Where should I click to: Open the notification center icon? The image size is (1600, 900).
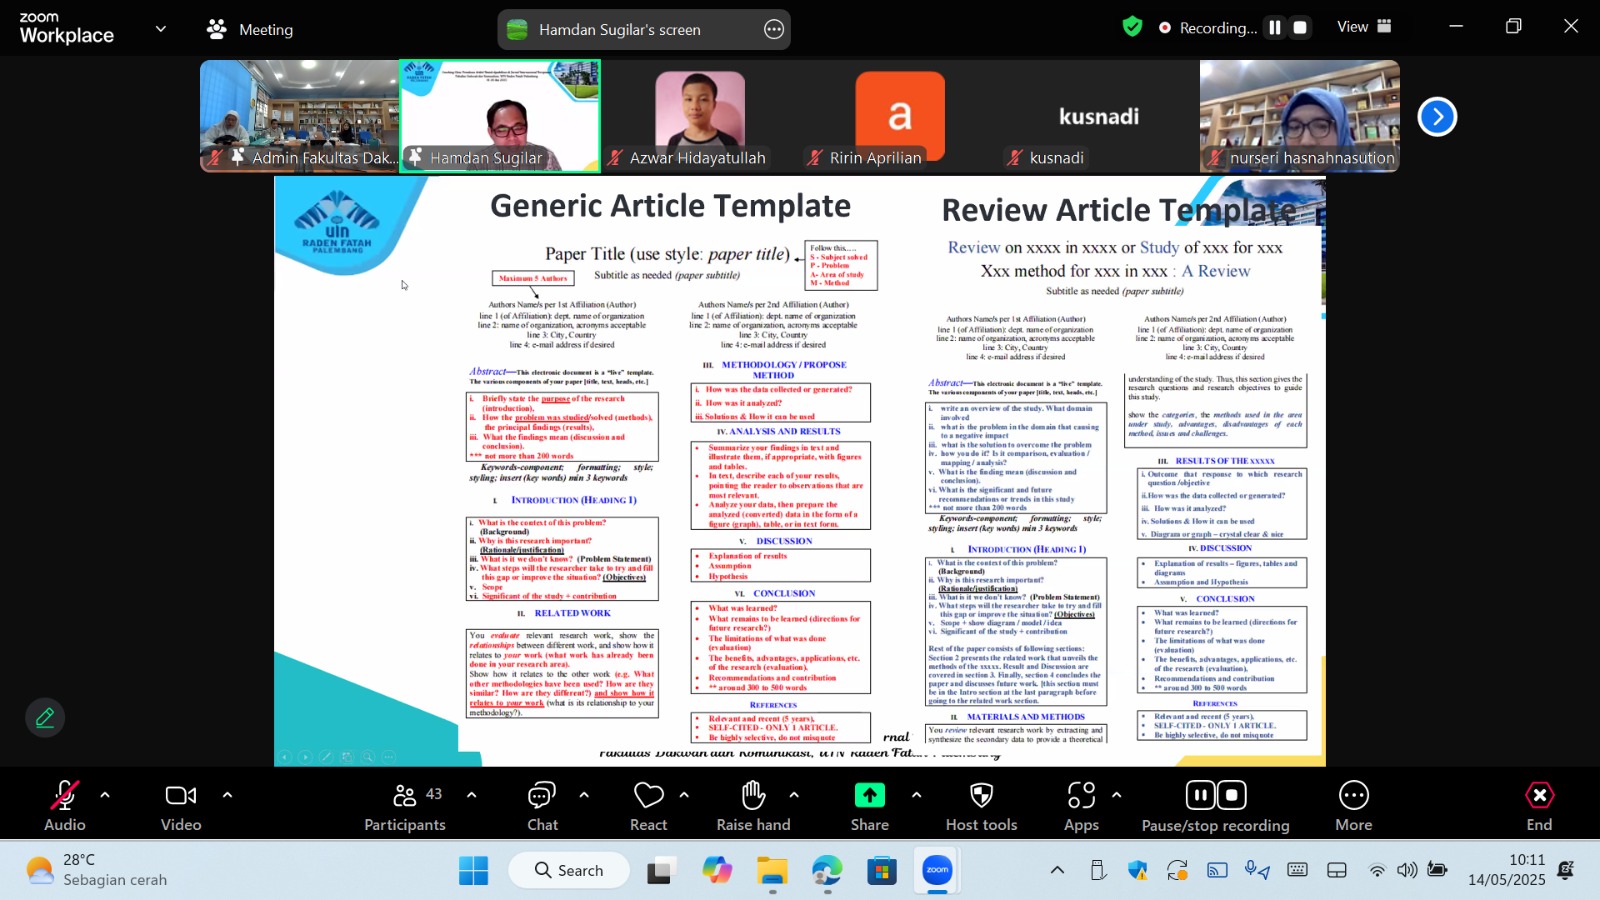pos(1567,870)
